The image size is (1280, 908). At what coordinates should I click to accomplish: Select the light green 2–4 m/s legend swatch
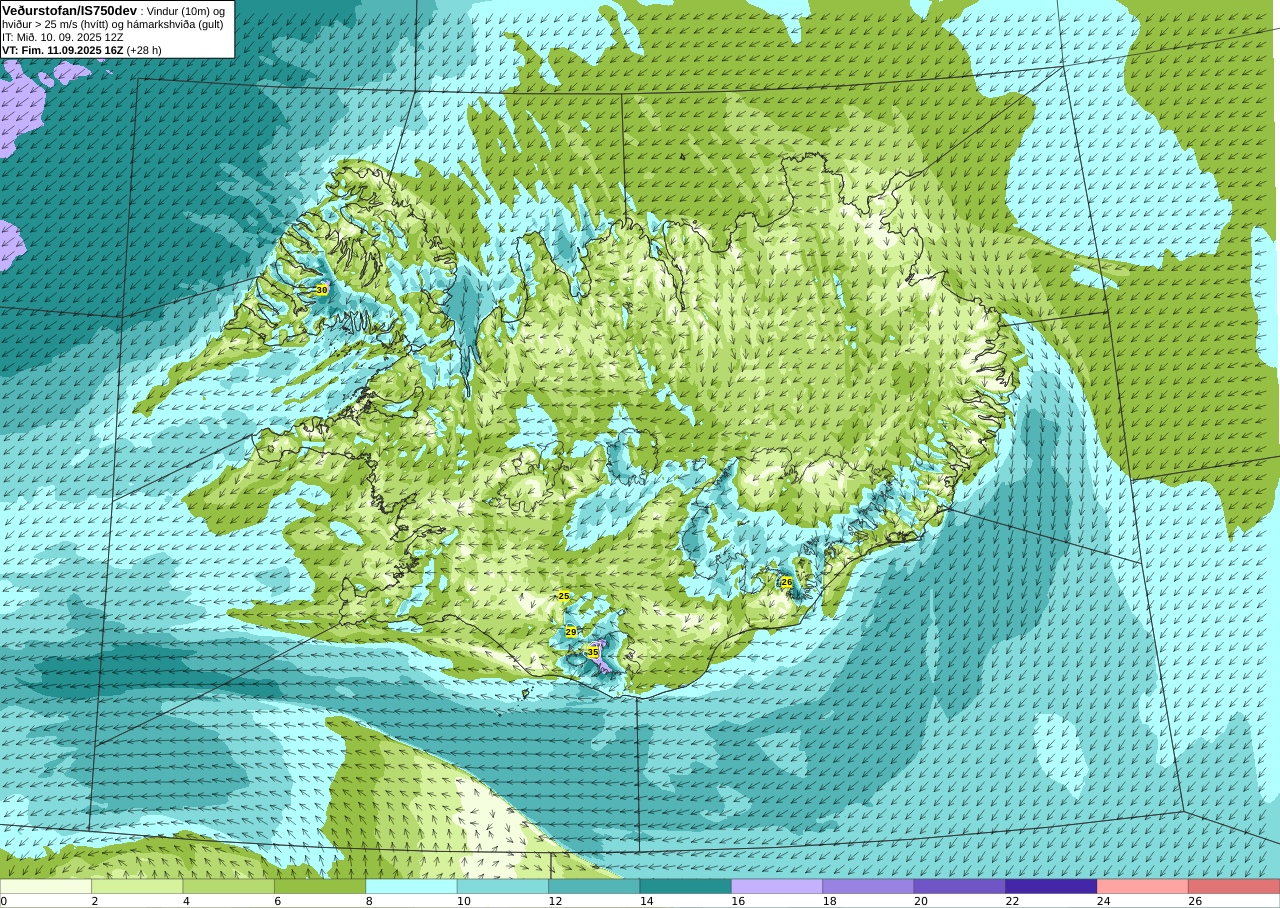[137, 886]
